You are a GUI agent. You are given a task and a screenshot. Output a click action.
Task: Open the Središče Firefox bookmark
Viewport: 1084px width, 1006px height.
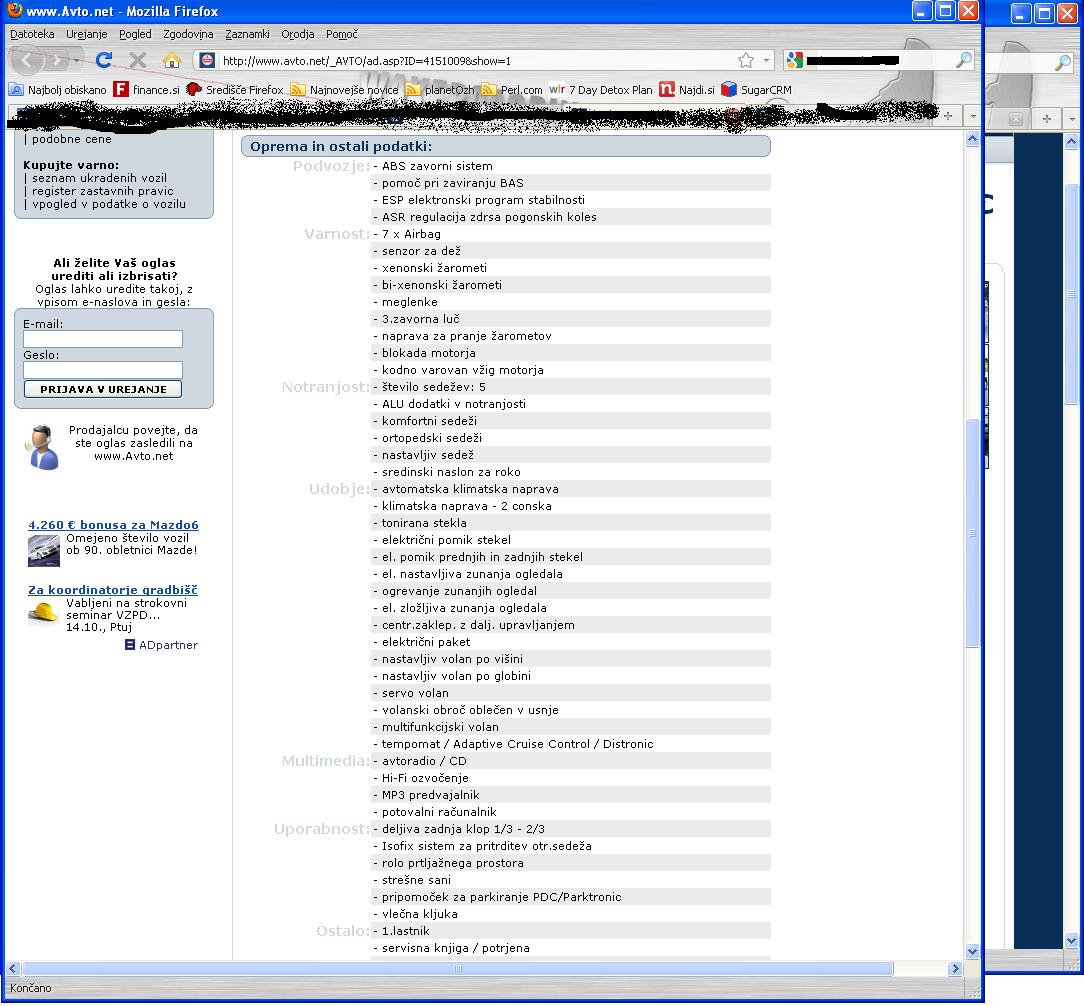click(235, 90)
